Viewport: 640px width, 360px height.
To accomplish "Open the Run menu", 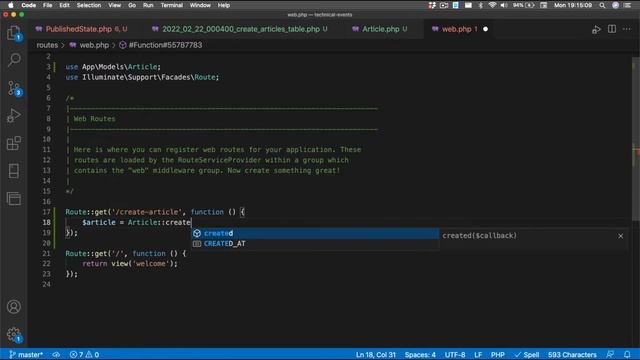I will click(148, 5).
